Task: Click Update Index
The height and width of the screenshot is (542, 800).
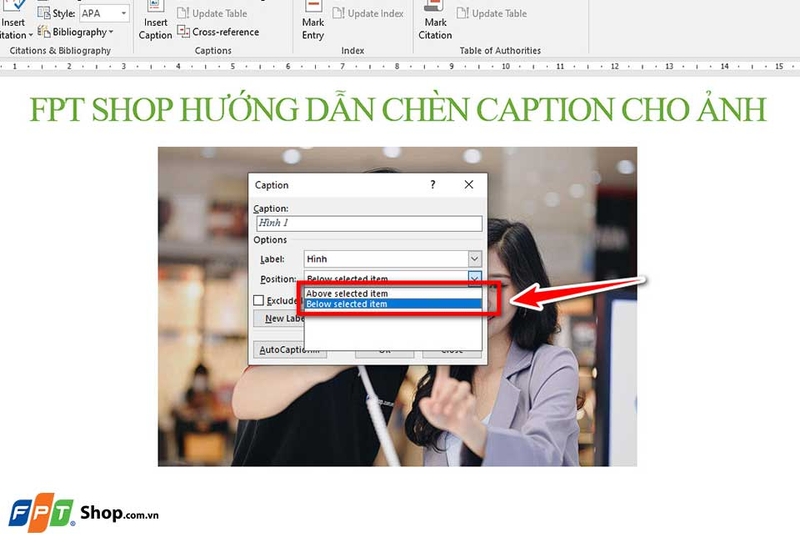Action: point(368,13)
